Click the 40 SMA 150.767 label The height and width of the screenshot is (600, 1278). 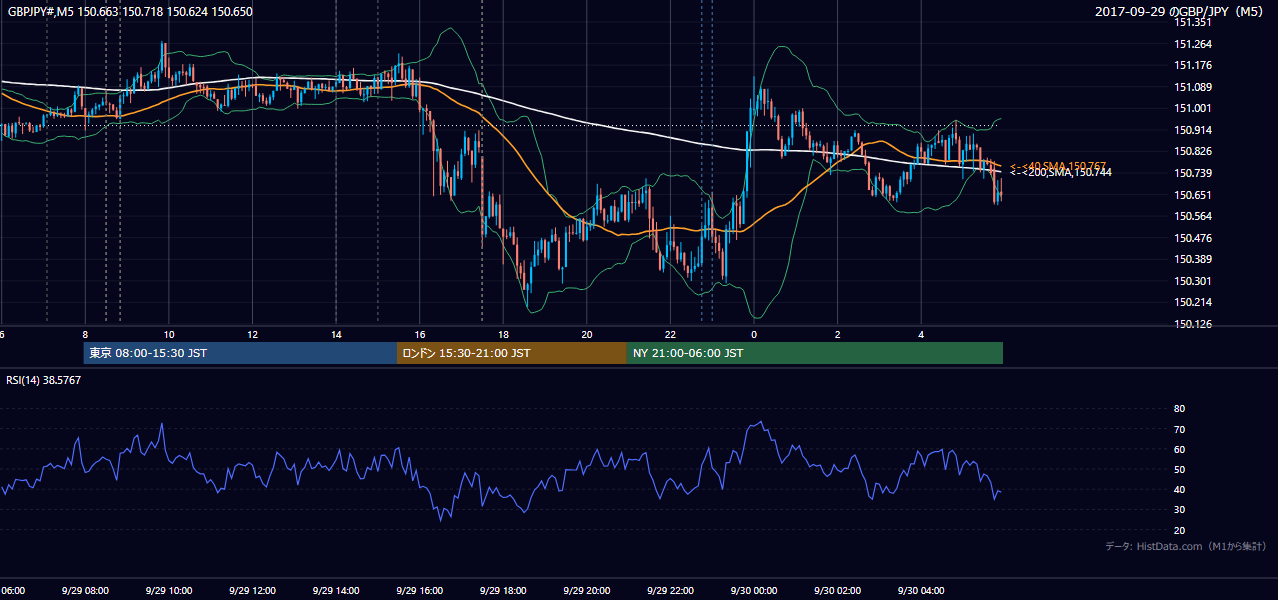[x=1058, y=166]
